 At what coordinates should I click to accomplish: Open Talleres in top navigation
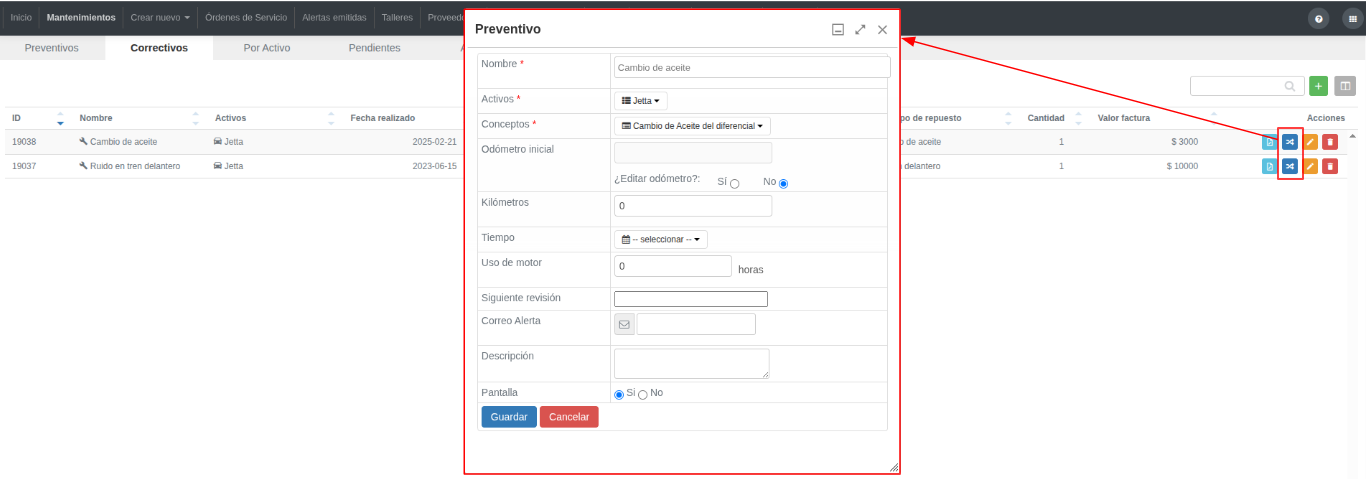coord(397,18)
